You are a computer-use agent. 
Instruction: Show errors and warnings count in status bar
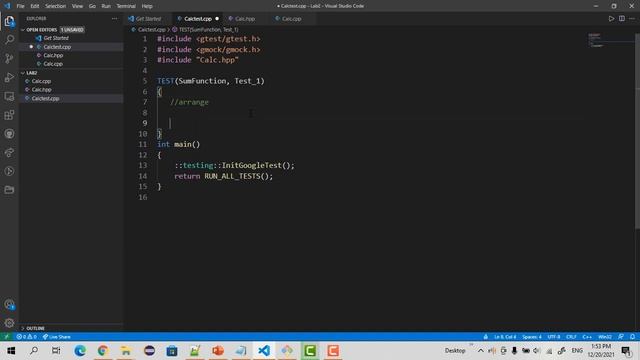(x=27, y=337)
